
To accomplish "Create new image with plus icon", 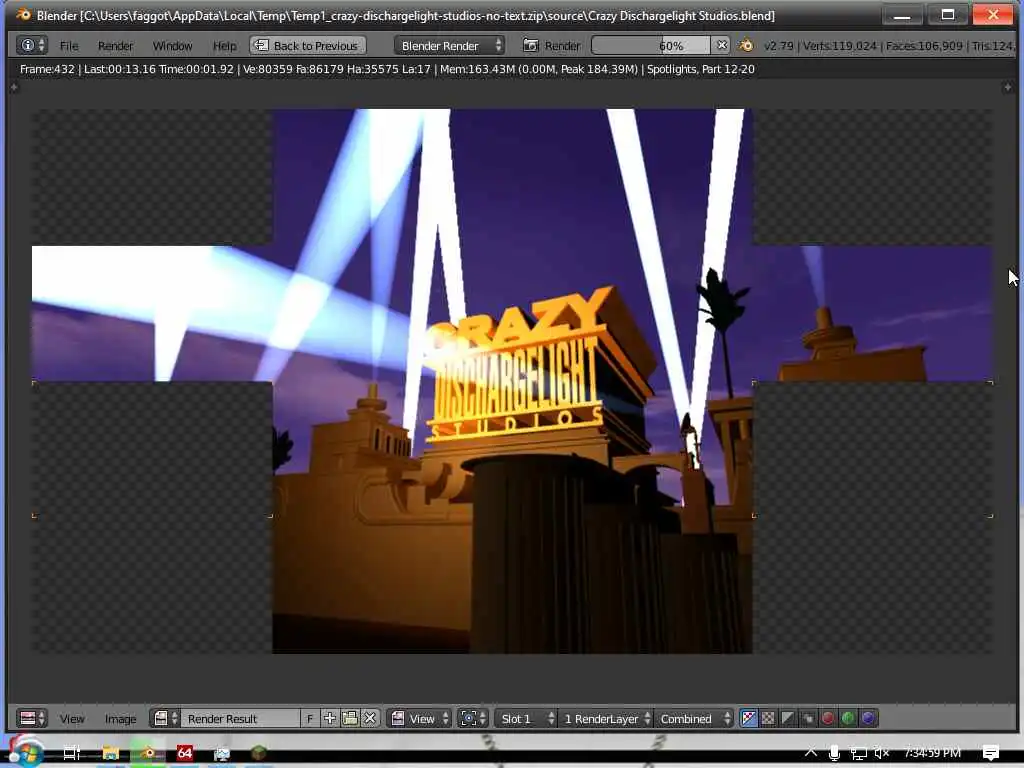I will 330,718.
